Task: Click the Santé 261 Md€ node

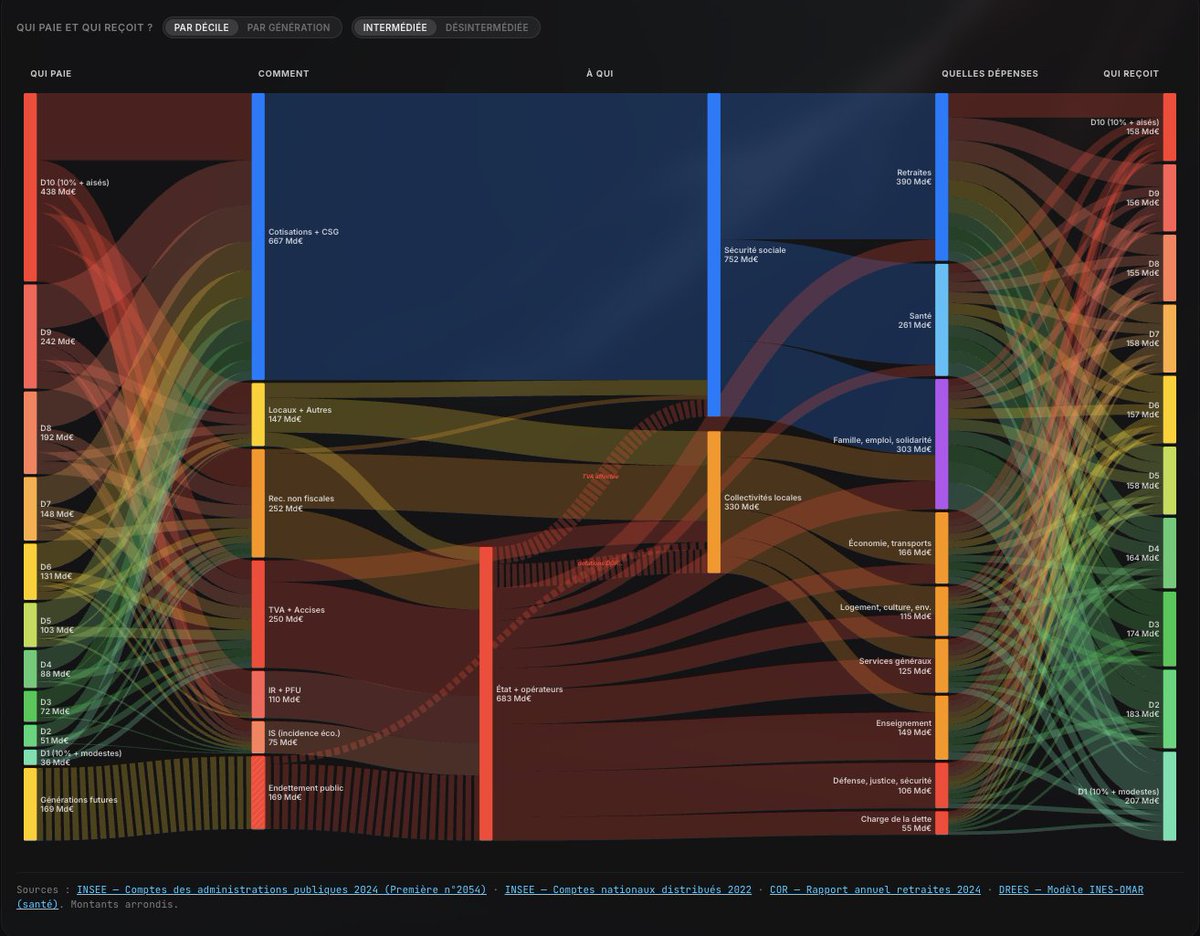Action: [x=941, y=320]
